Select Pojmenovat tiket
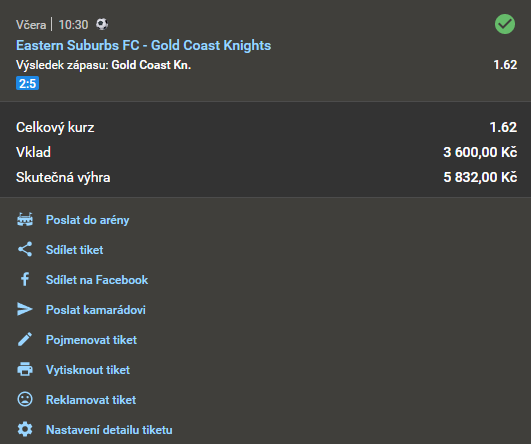 [91, 340]
